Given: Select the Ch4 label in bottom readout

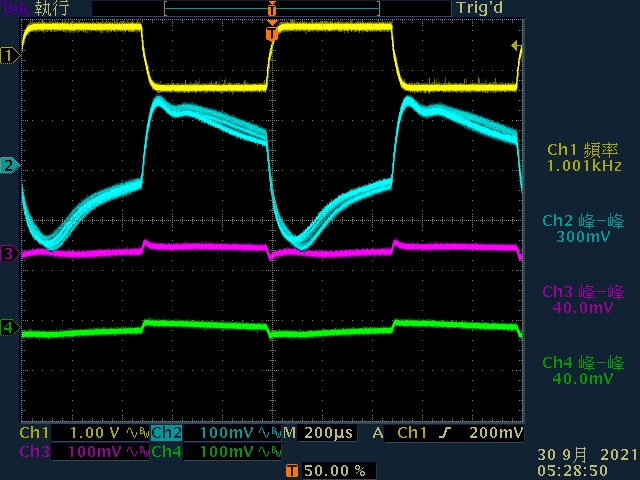Looking at the screenshot, I should 167,452.
